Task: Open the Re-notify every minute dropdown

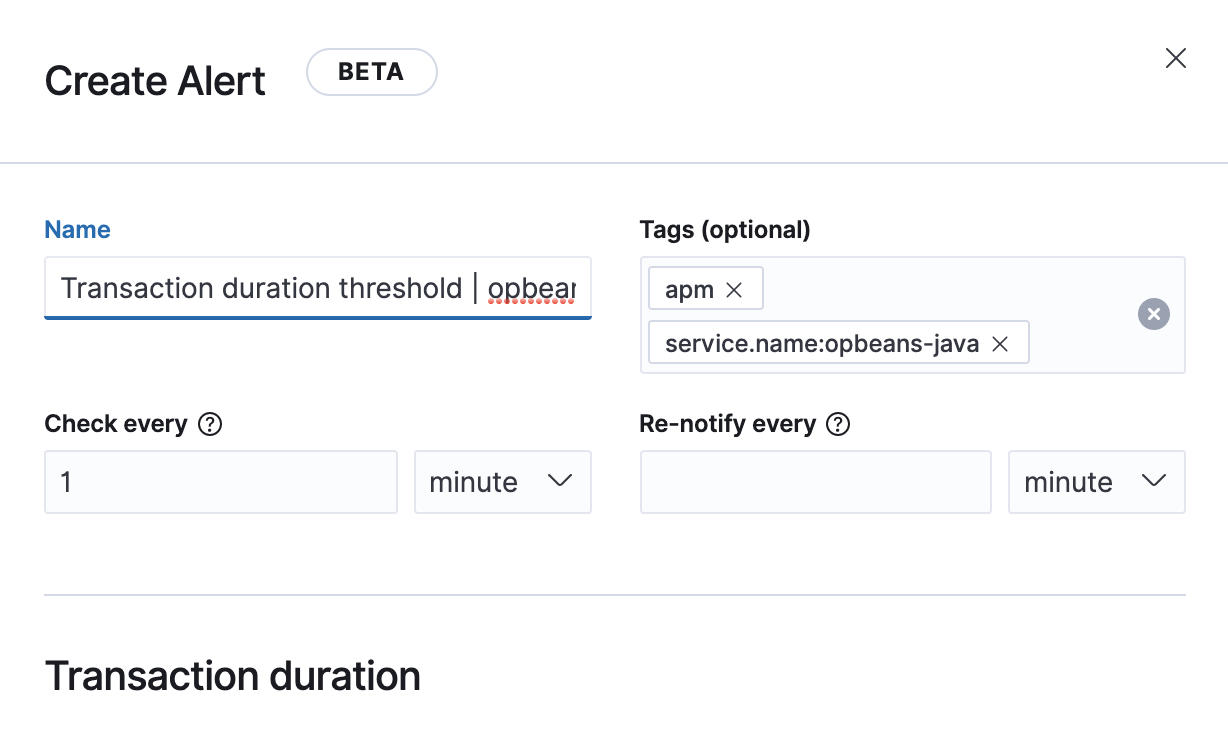Action: click(1097, 482)
